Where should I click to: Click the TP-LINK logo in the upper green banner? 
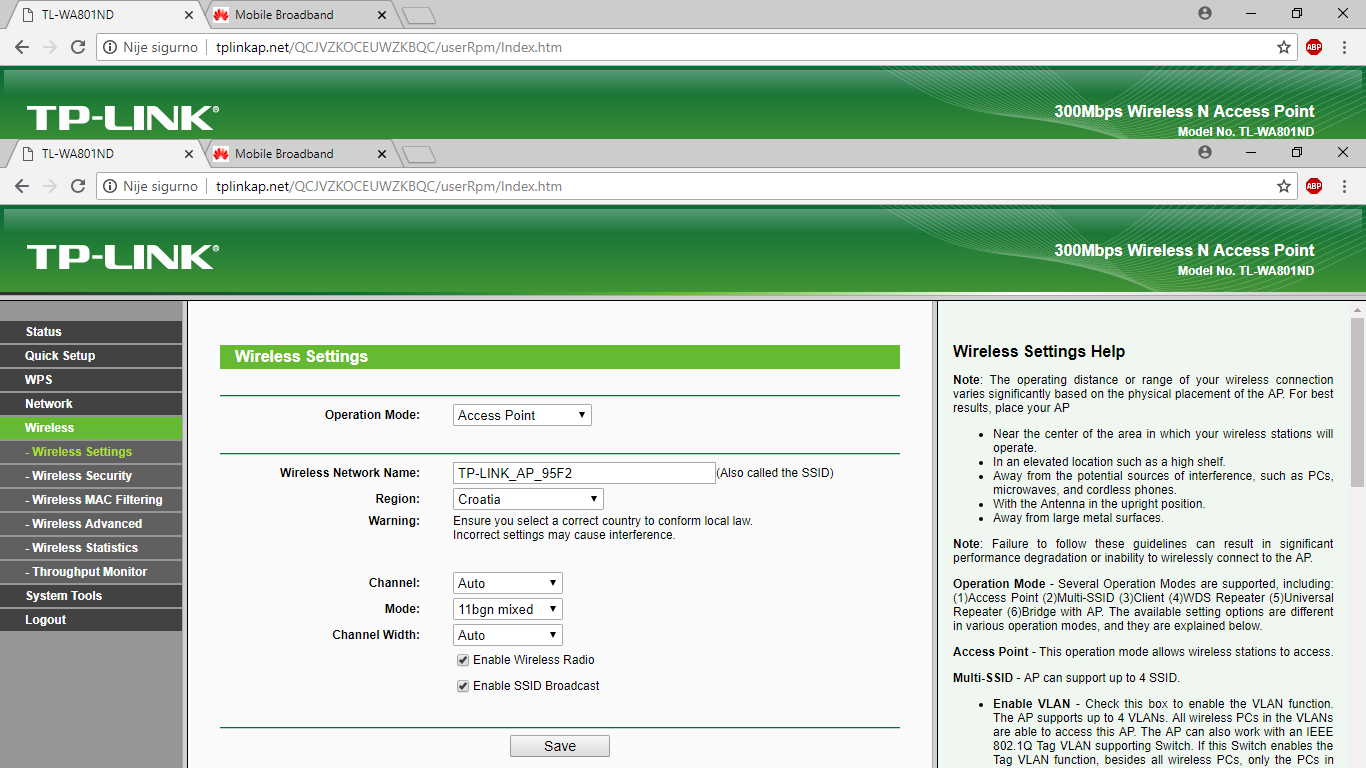(x=122, y=118)
